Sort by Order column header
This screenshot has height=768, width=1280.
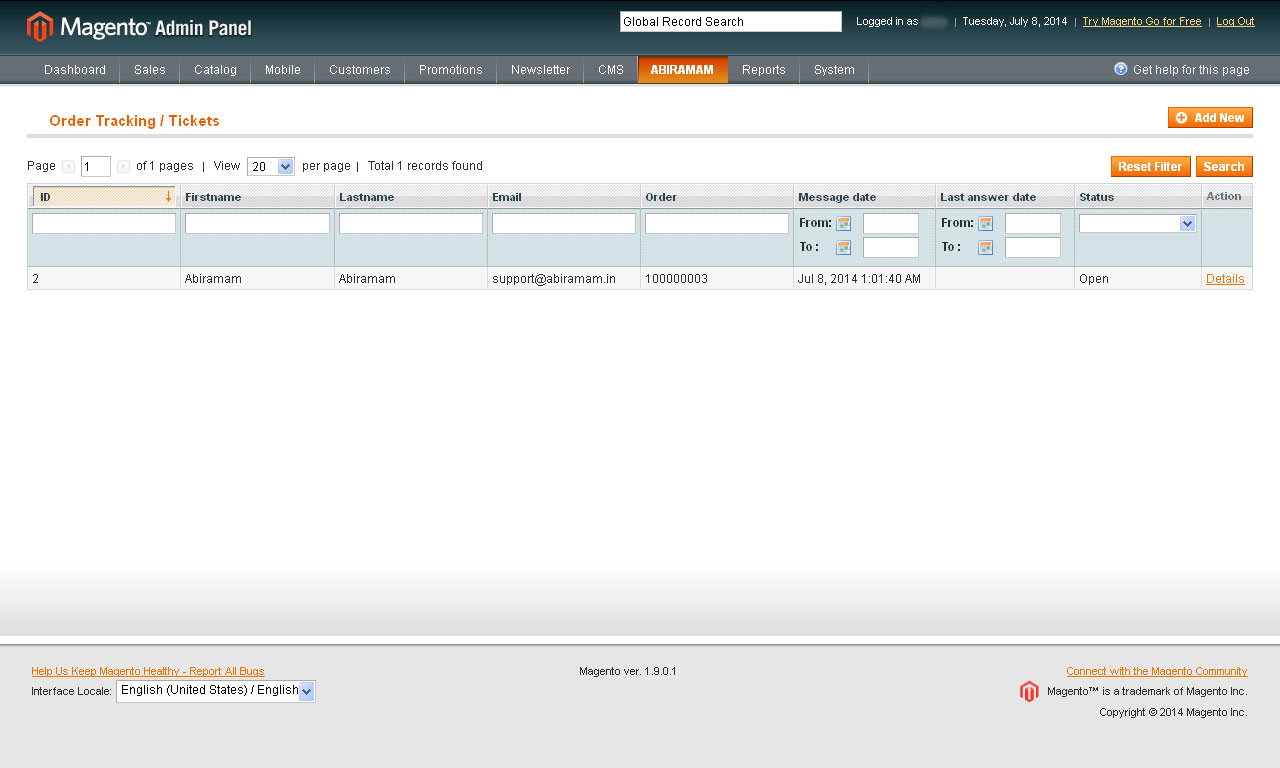tap(661, 197)
